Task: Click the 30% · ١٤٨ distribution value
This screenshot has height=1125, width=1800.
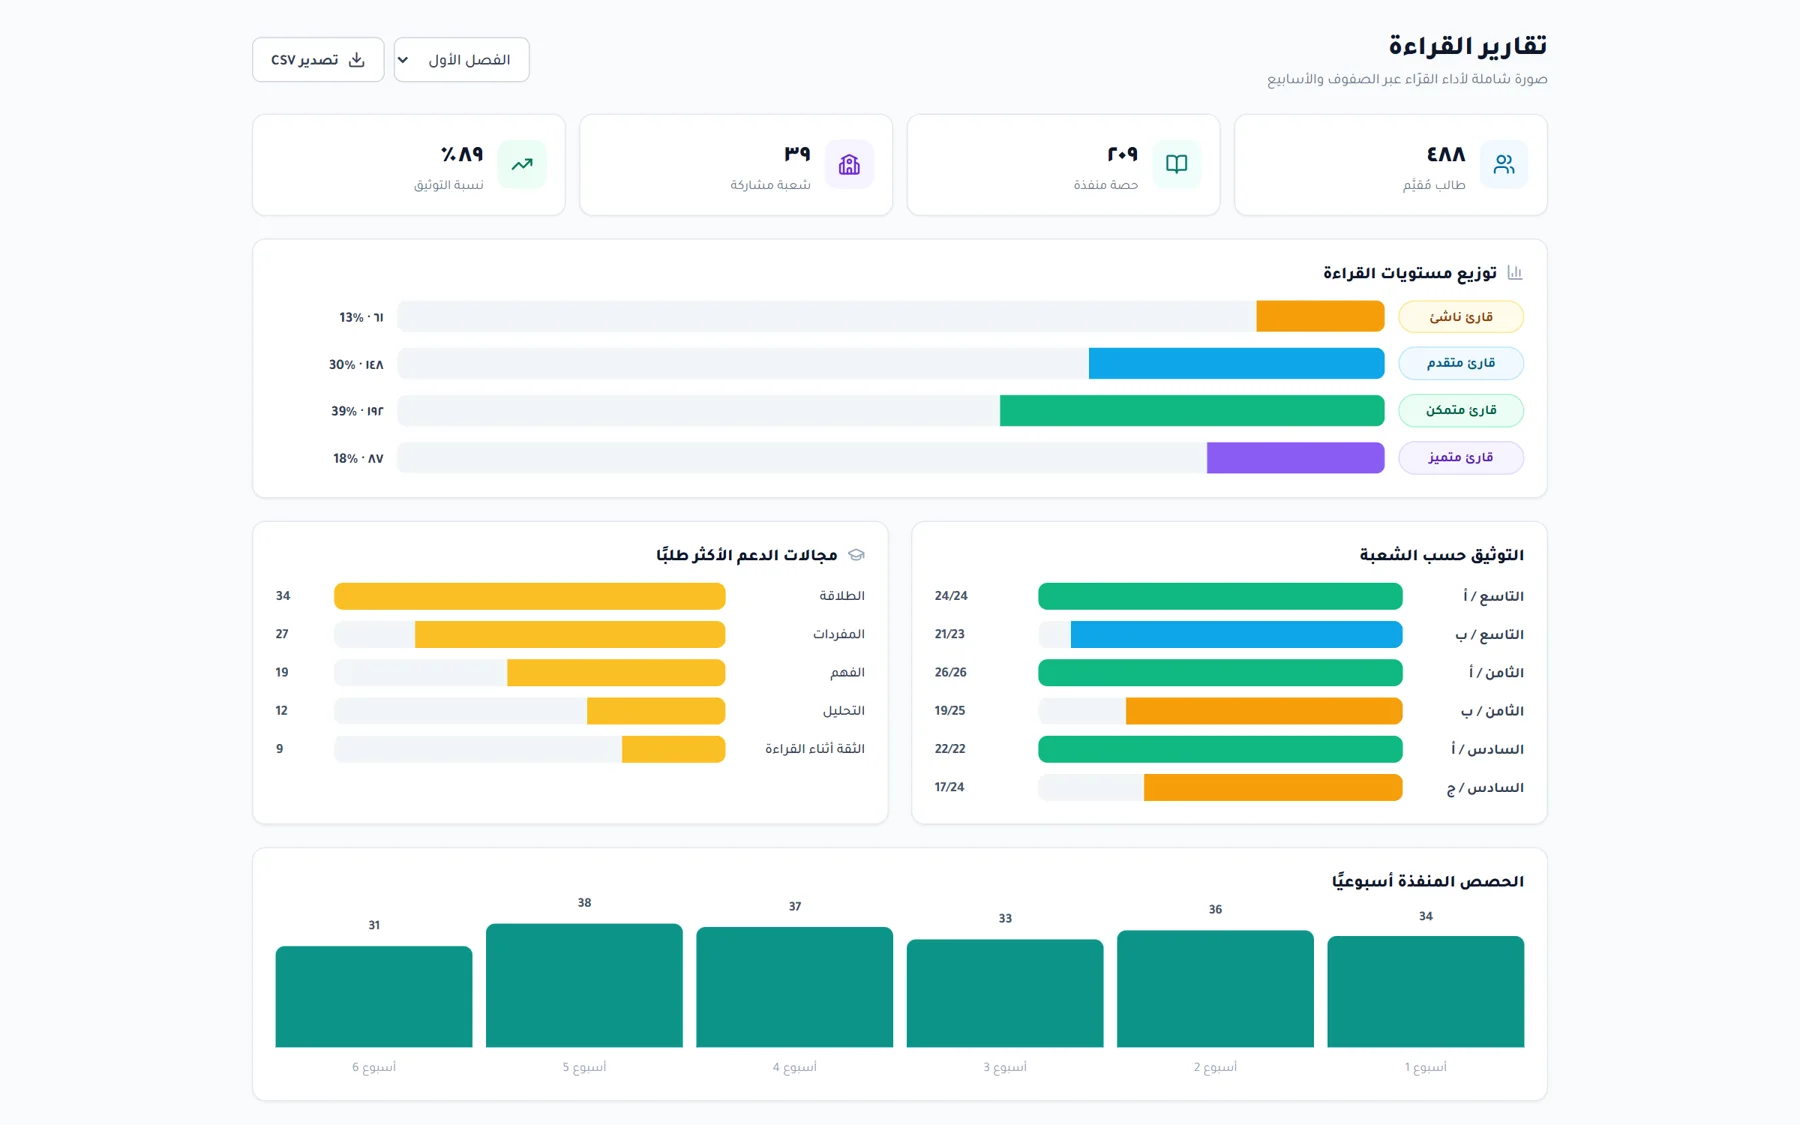Action: 356,365
